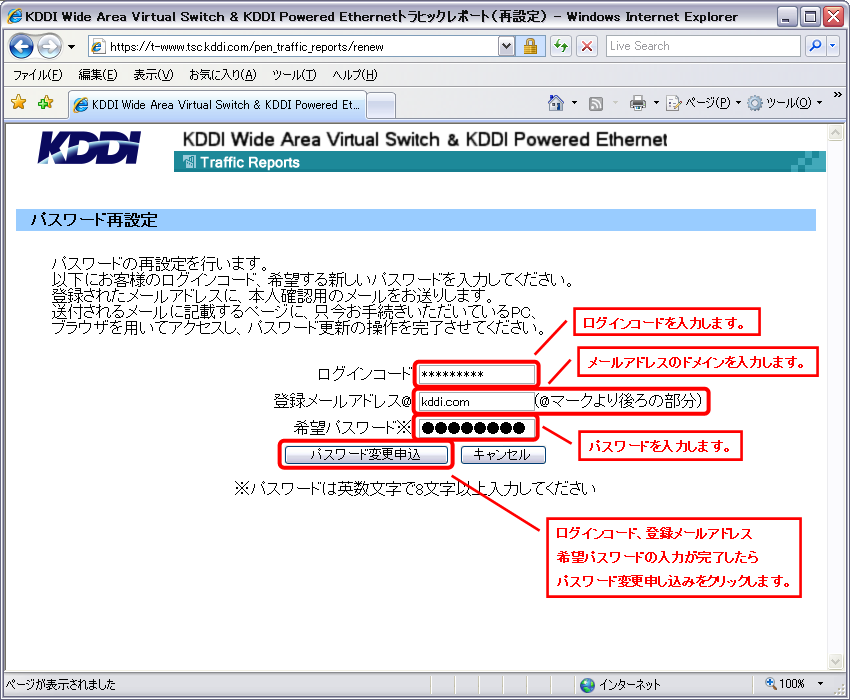Minimize the Internet Explorer window
Viewport: 850px width, 700px height.
tap(787, 17)
